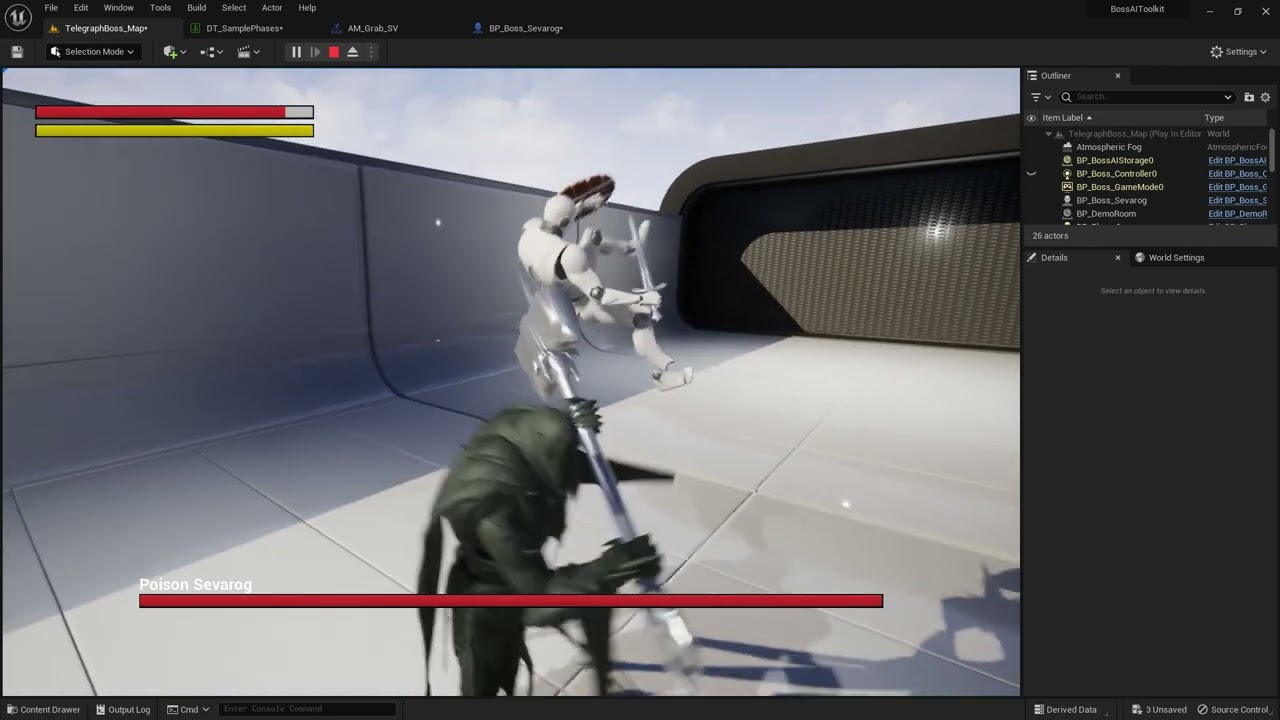1280x720 pixels.
Task: Sort by the Type column header
Action: tap(1214, 118)
